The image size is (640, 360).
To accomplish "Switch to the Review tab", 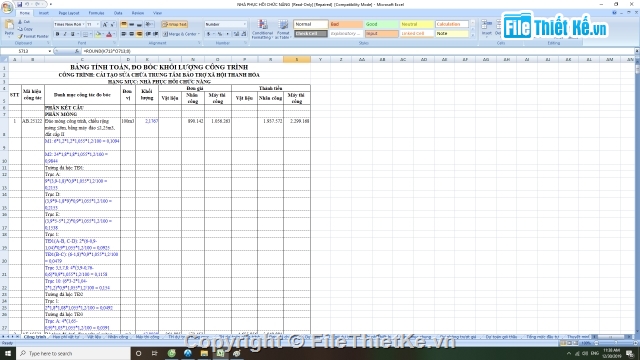I will (x=138, y=13).
